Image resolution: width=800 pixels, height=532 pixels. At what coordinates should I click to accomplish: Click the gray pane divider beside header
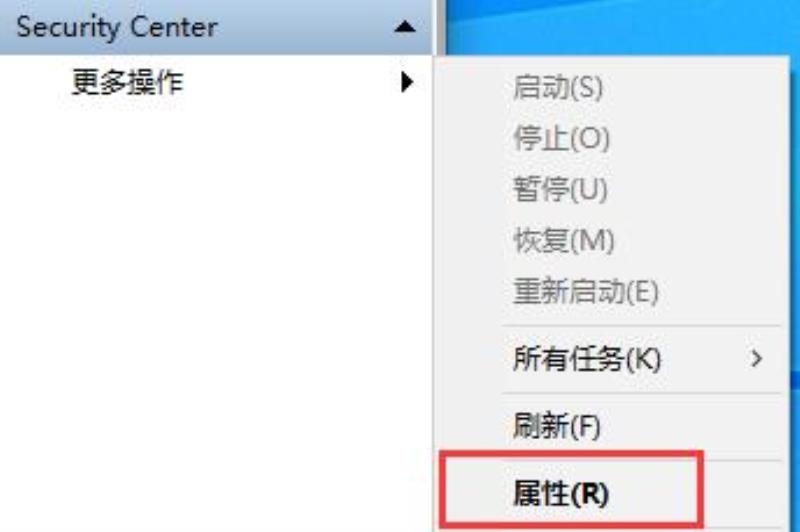pyautogui.click(x=439, y=27)
